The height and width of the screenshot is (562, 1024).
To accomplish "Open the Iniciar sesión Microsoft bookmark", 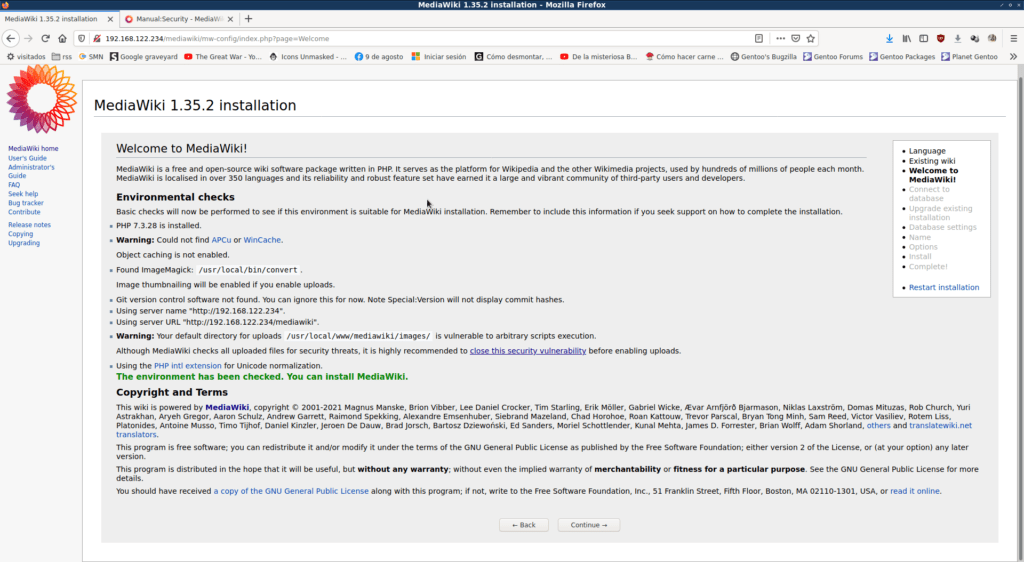I will click(x=439, y=57).
